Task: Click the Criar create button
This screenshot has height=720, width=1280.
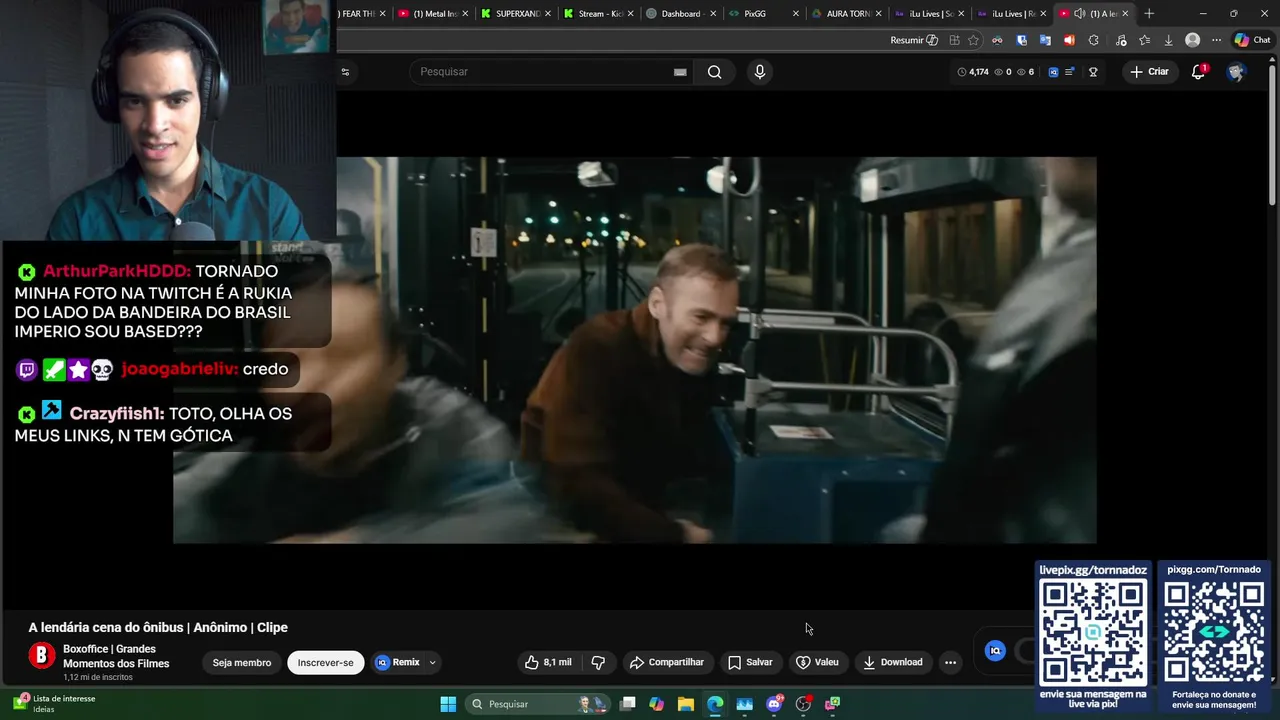Action: [x=1149, y=72]
